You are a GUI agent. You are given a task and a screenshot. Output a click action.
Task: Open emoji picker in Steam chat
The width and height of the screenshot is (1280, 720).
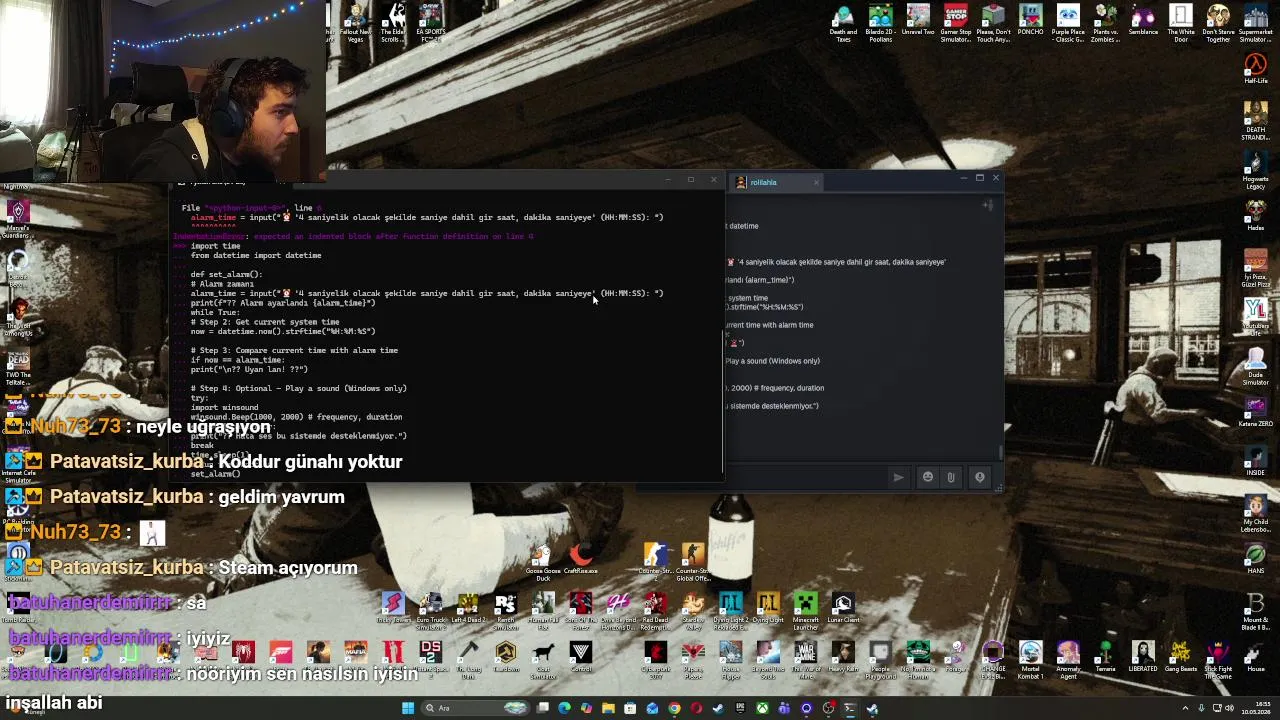click(x=928, y=477)
